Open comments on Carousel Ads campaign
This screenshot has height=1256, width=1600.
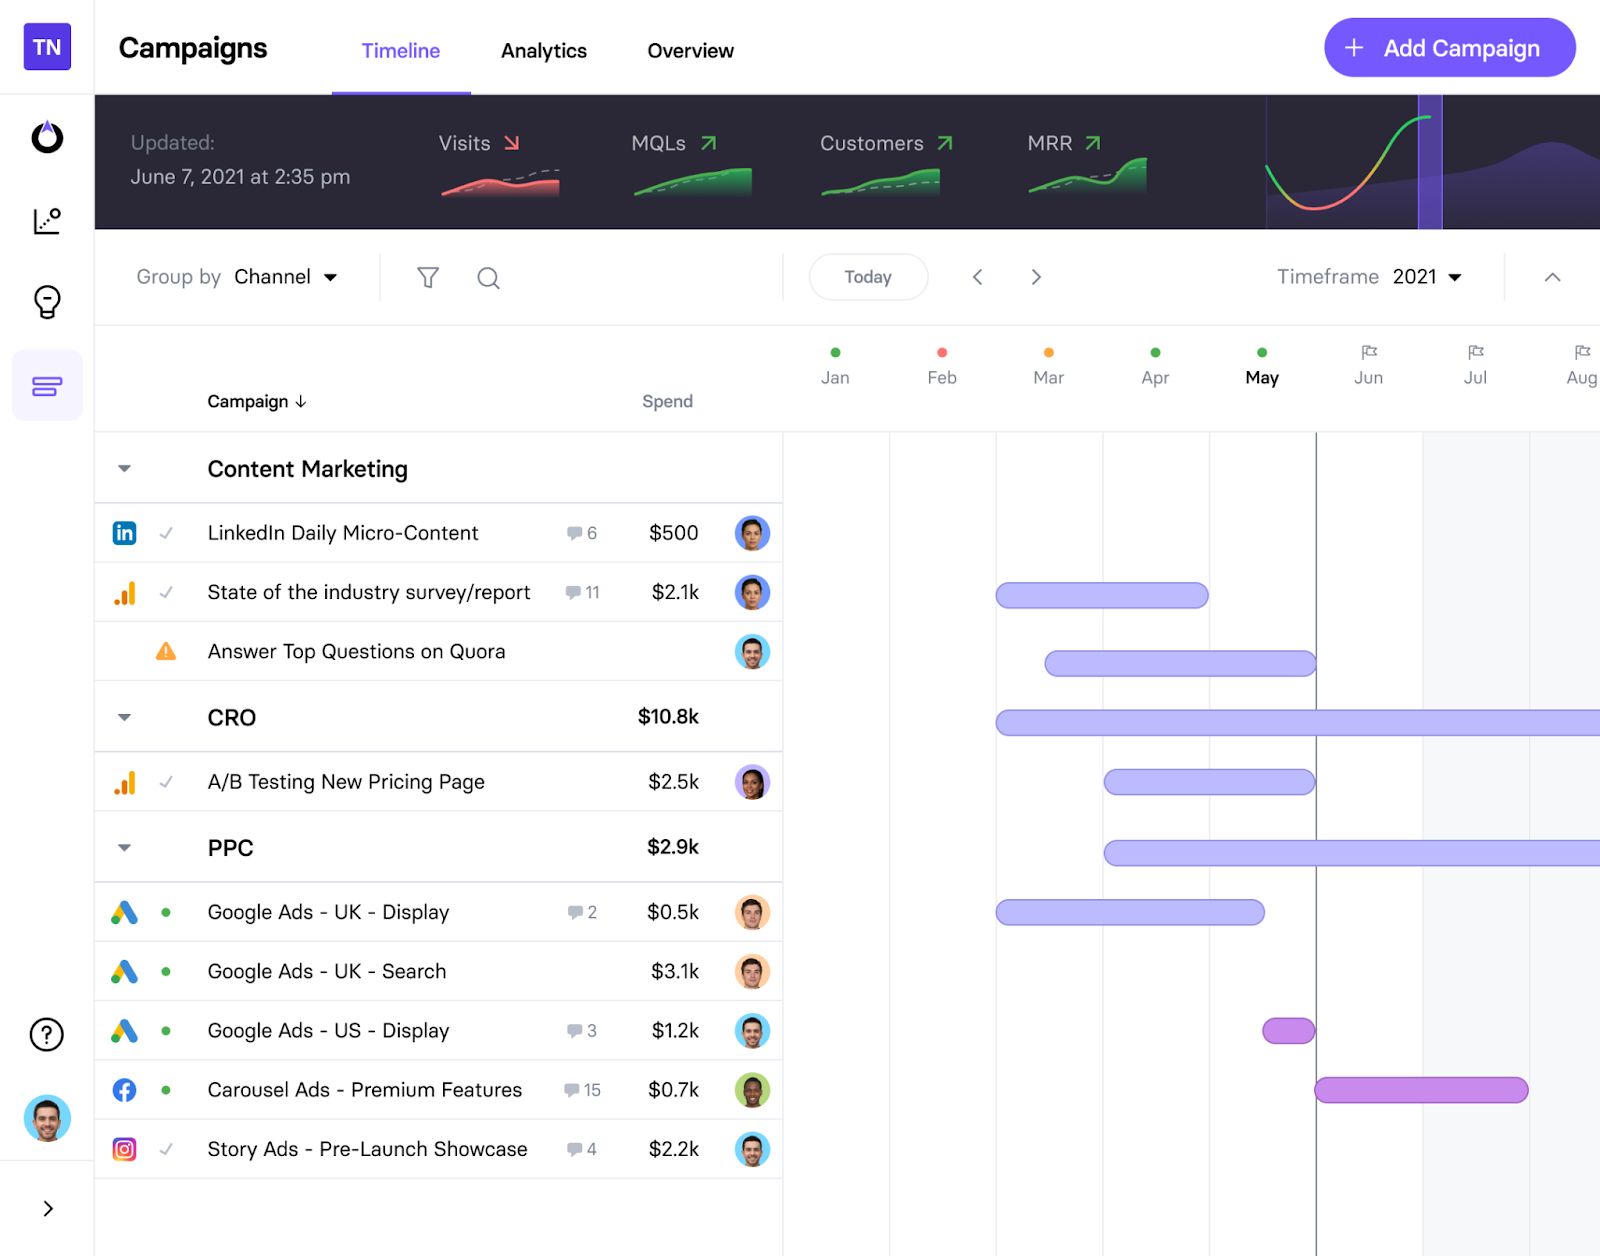coord(582,1090)
